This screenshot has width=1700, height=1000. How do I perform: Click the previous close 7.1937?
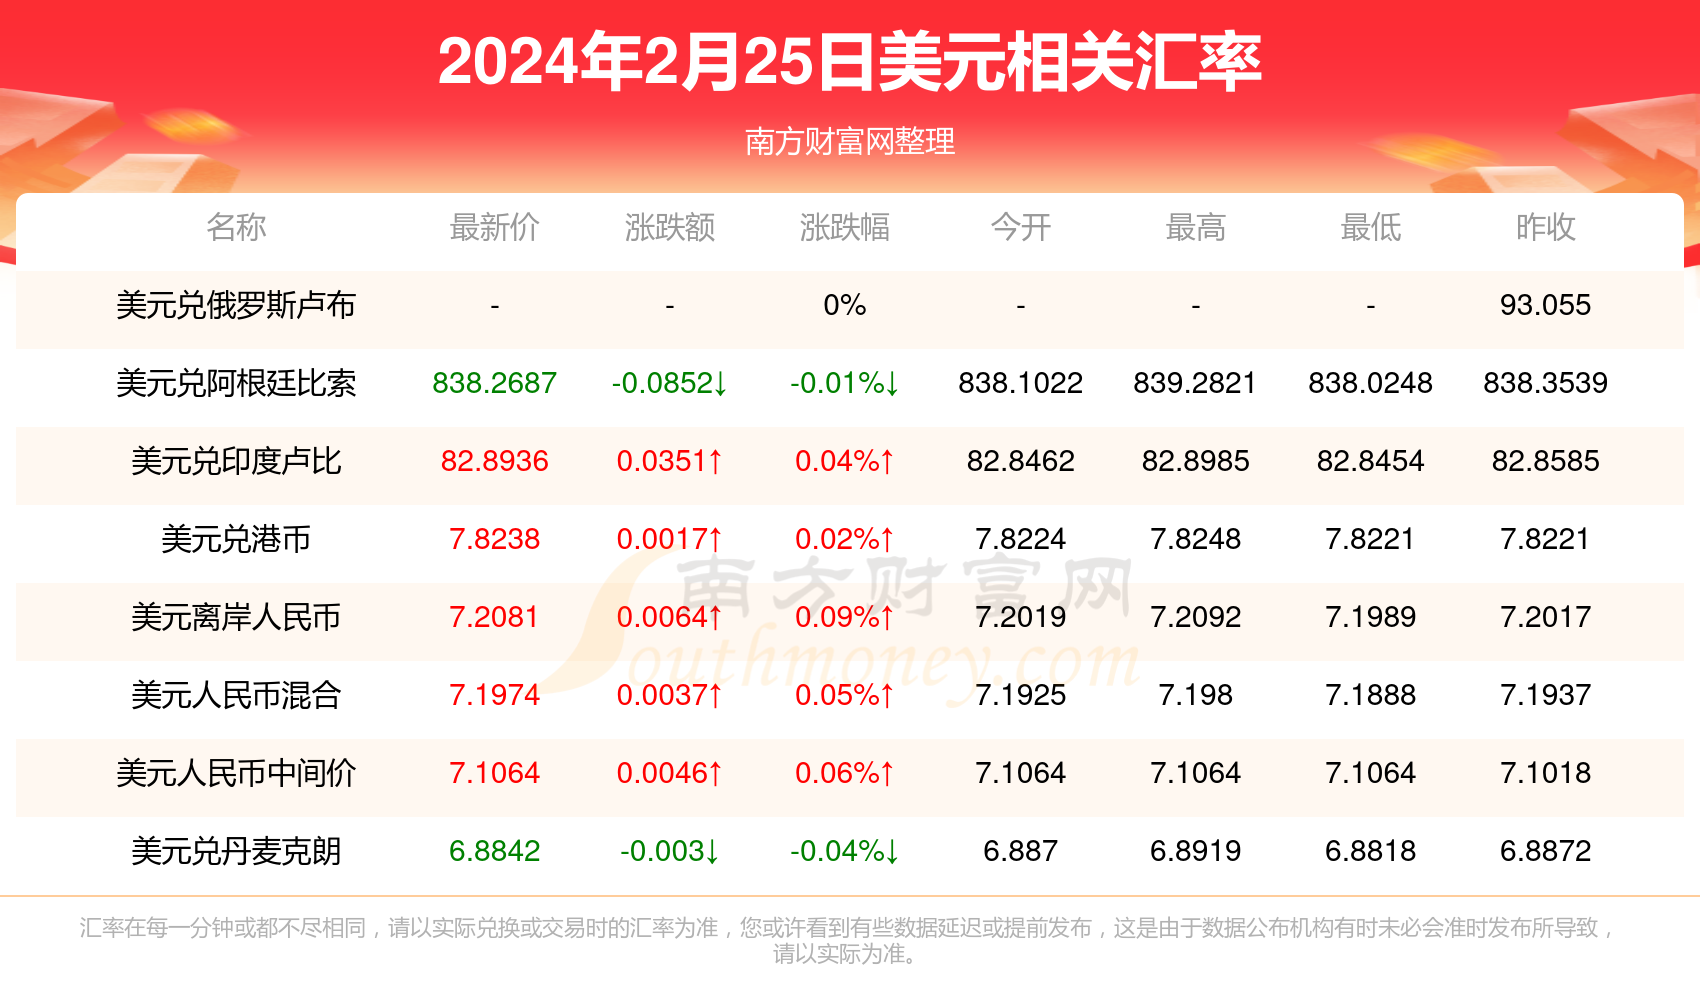click(1546, 696)
